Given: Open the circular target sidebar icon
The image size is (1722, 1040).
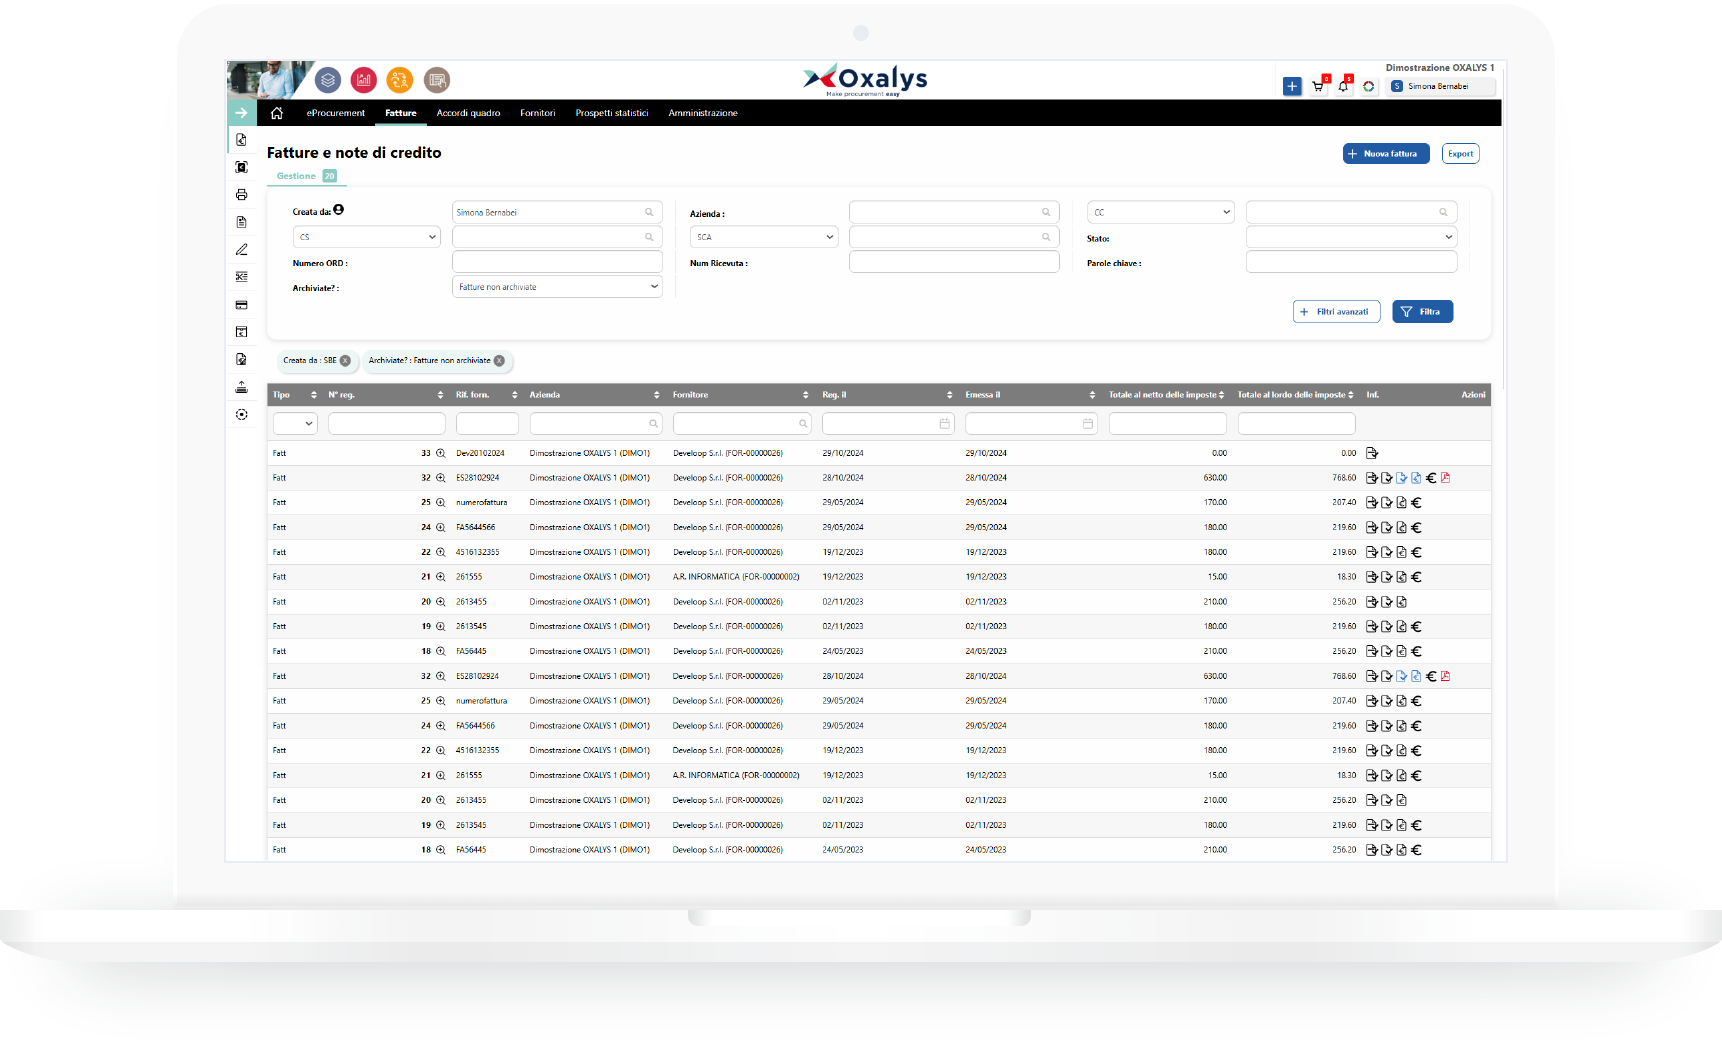Looking at the screenshot, I should click(241, 414).
